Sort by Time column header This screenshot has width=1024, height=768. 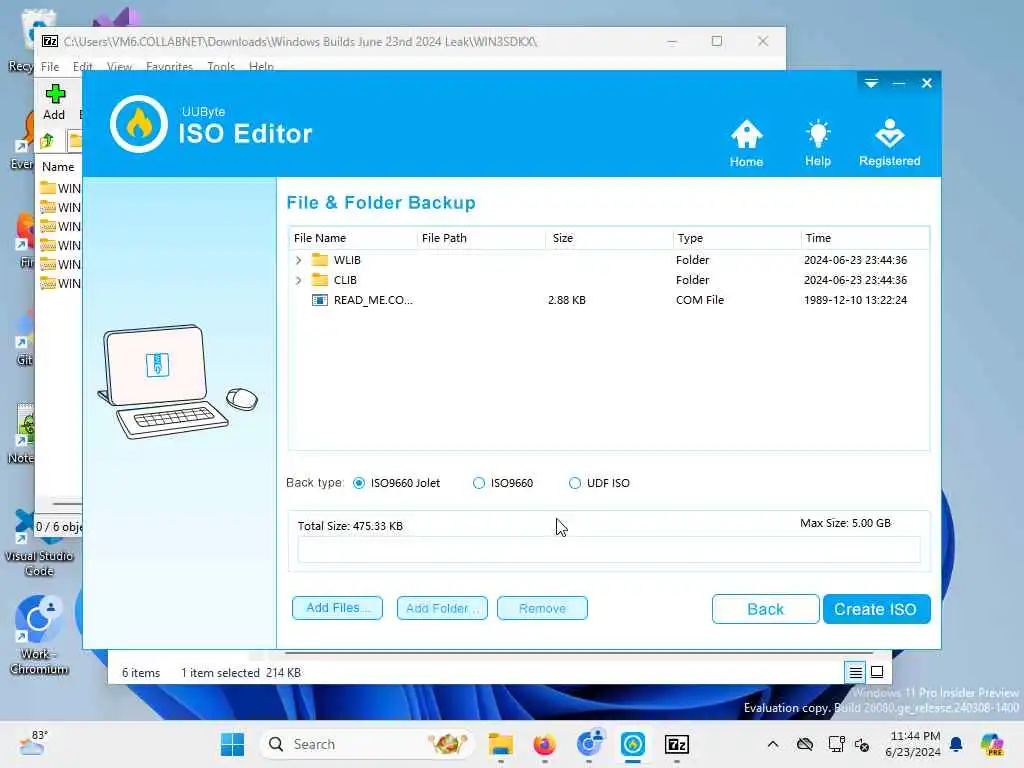[865, 238]
